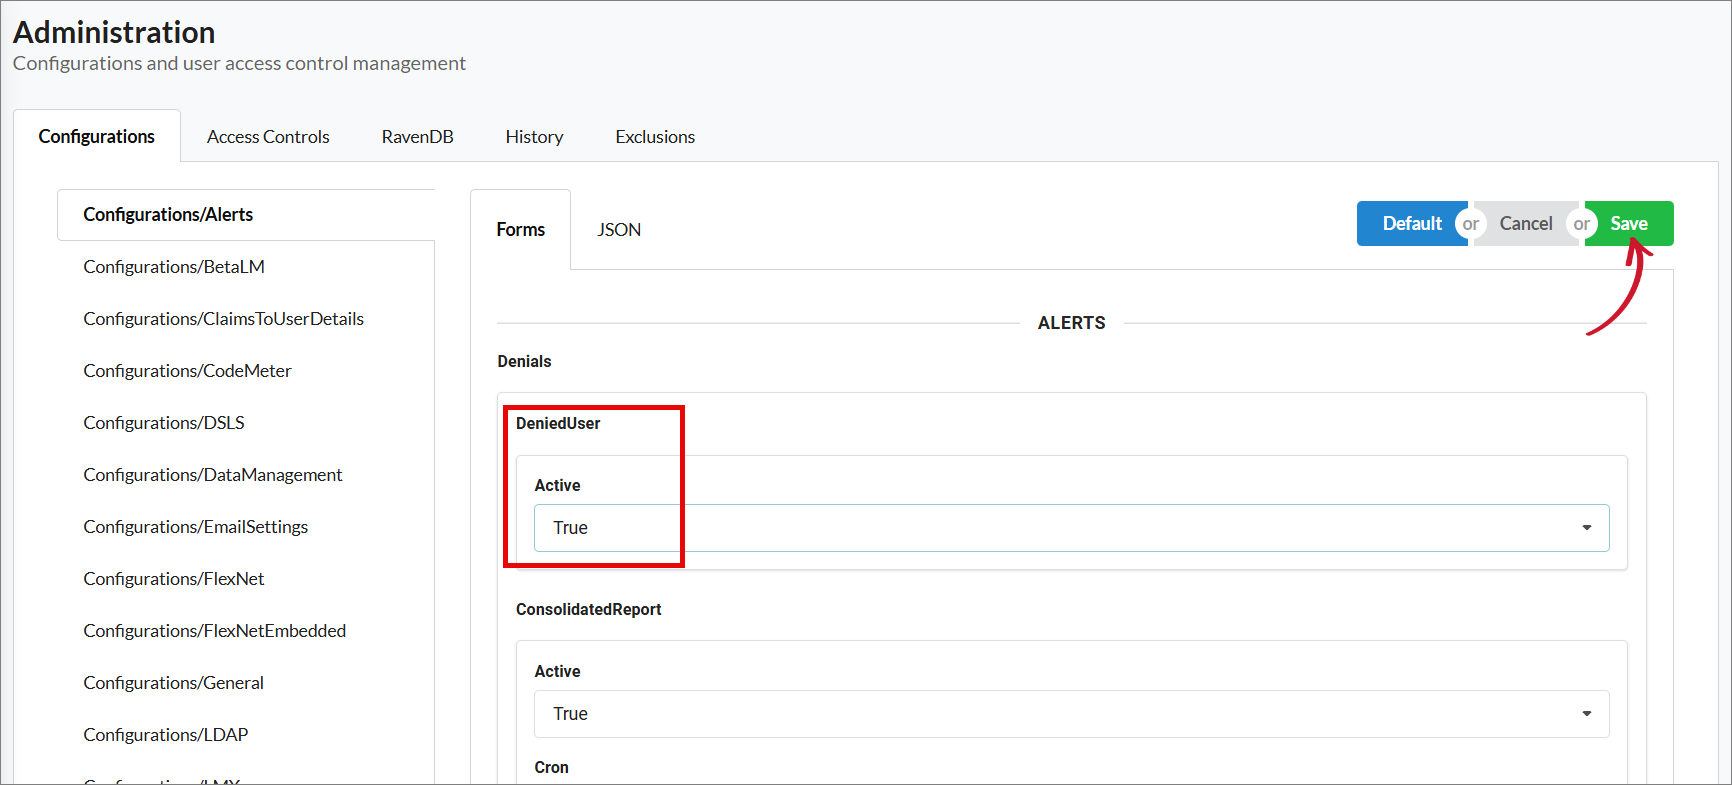Switch to the JSON sub-tab
This screenshot has height=785, width=1732.
tap(619, 229)
